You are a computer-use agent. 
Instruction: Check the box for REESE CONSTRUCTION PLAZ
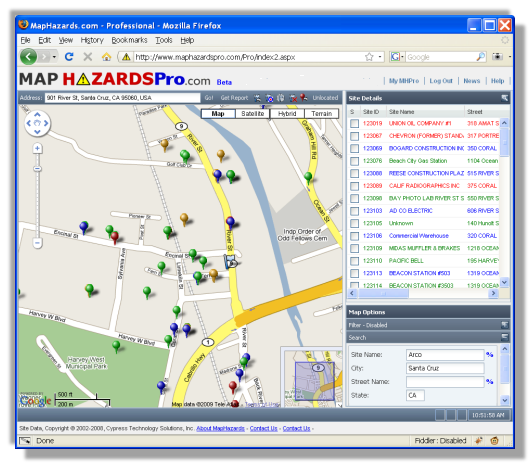point(354,173)
